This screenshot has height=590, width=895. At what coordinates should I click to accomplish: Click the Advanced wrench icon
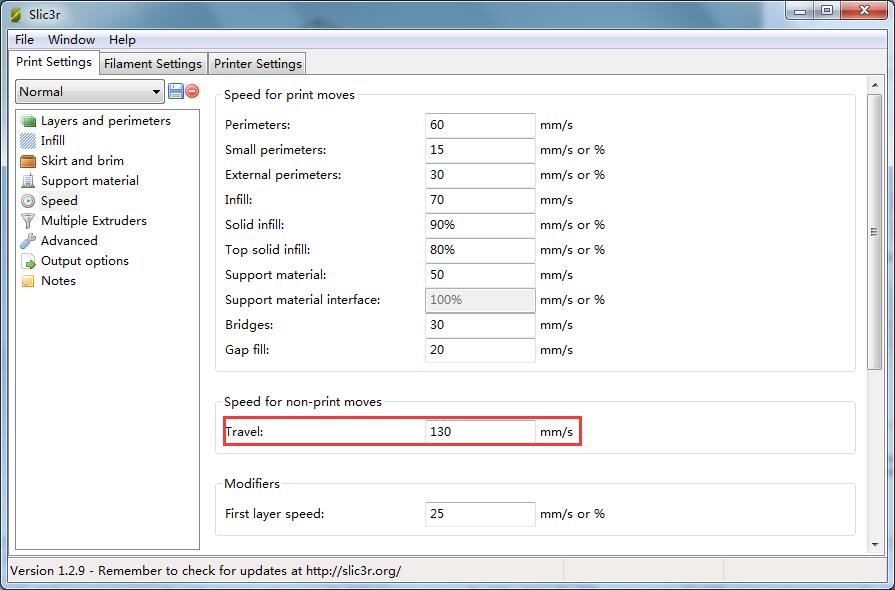click(28, 241)
